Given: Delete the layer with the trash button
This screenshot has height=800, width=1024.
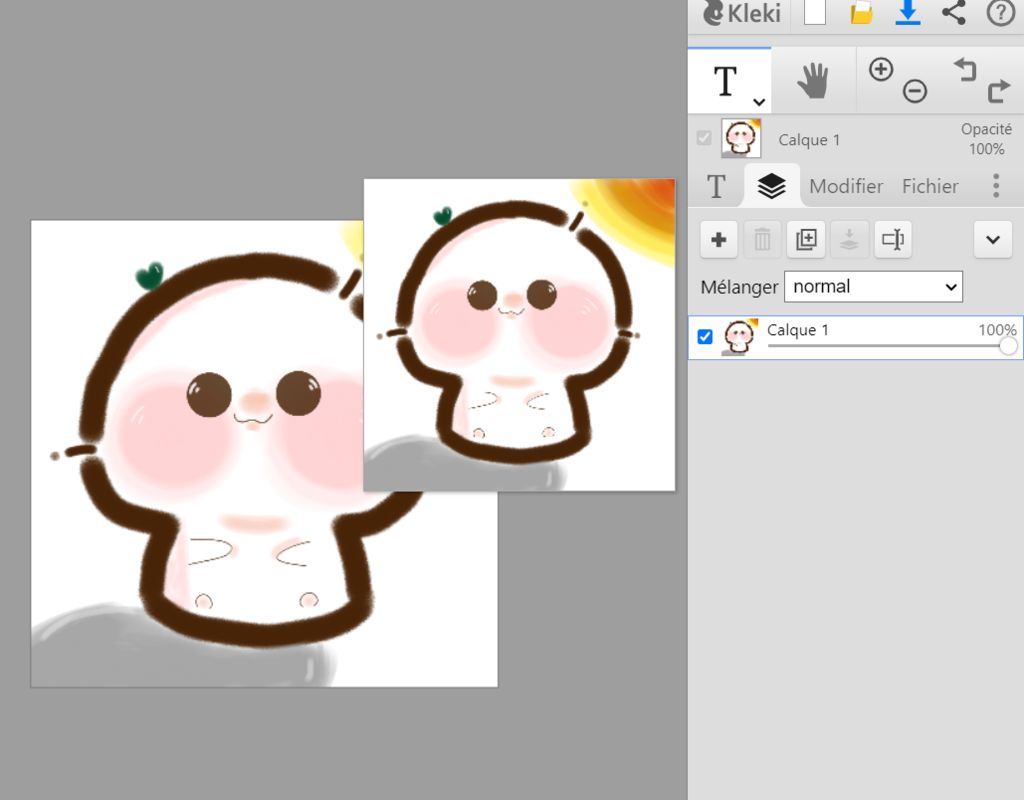Looking at the screenshot, I should pyautogui.click(x=762, y=239).
